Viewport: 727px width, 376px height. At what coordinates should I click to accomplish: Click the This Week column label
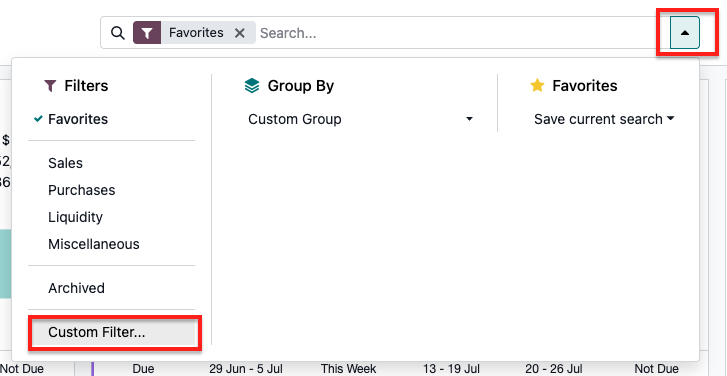pyautogui.click(x=348, y=369)
